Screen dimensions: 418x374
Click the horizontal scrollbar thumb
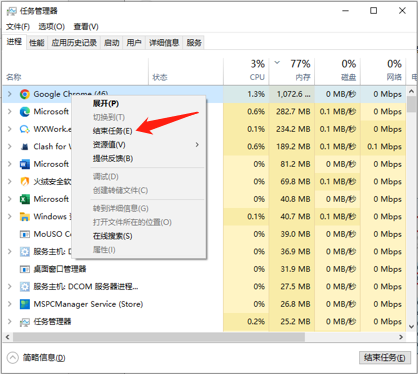coord(159,337)
